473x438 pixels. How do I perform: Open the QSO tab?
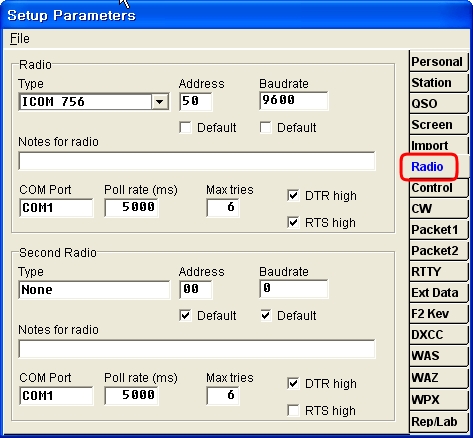pos(438,103)
